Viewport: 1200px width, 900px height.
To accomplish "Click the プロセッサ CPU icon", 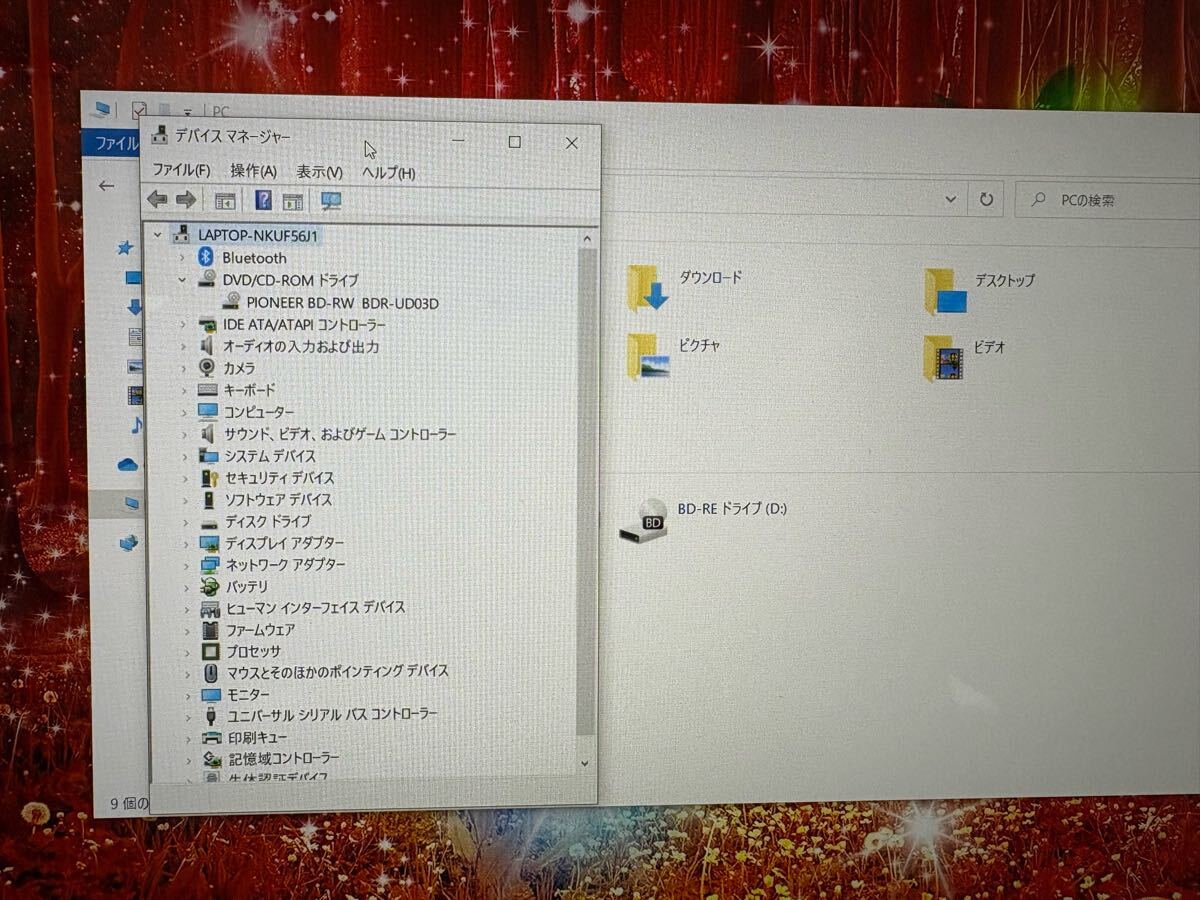I will (211, 651).
